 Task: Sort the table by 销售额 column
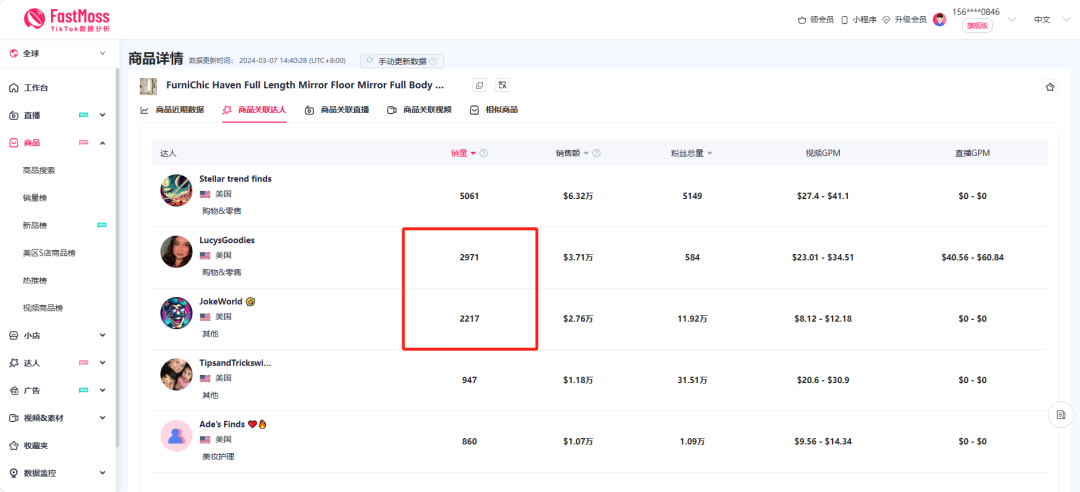coord(572,153)
